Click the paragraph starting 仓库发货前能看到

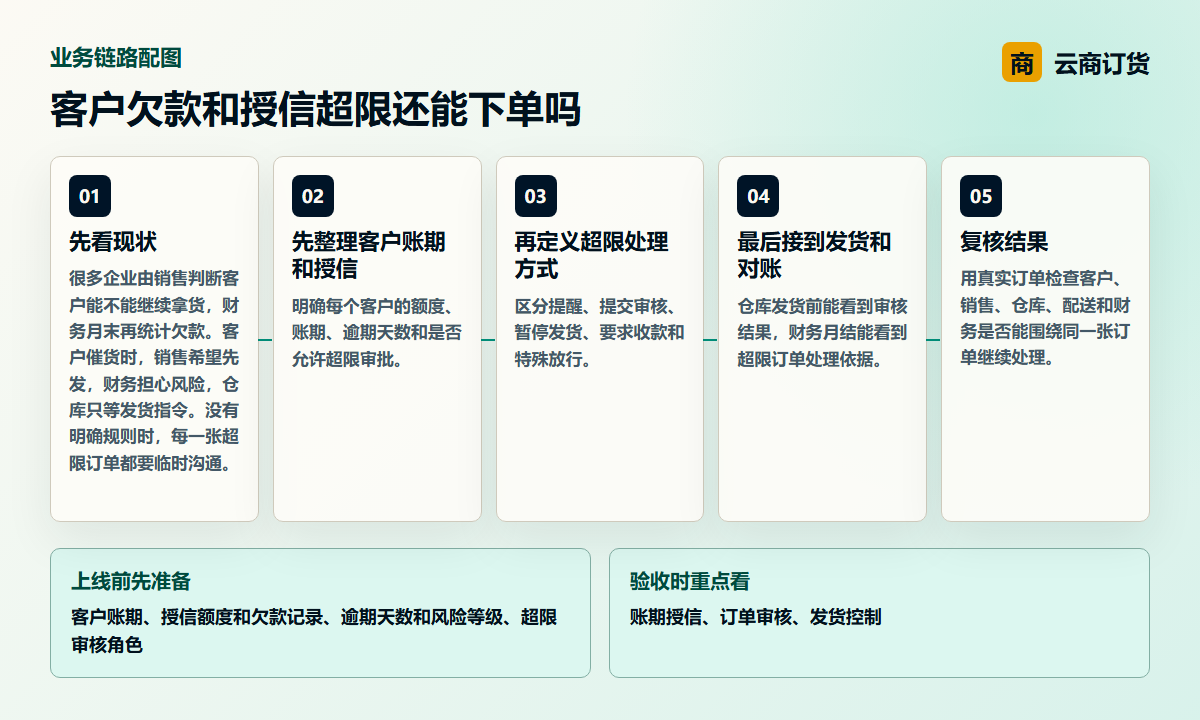pyautogui.click(x=822, y=332)
